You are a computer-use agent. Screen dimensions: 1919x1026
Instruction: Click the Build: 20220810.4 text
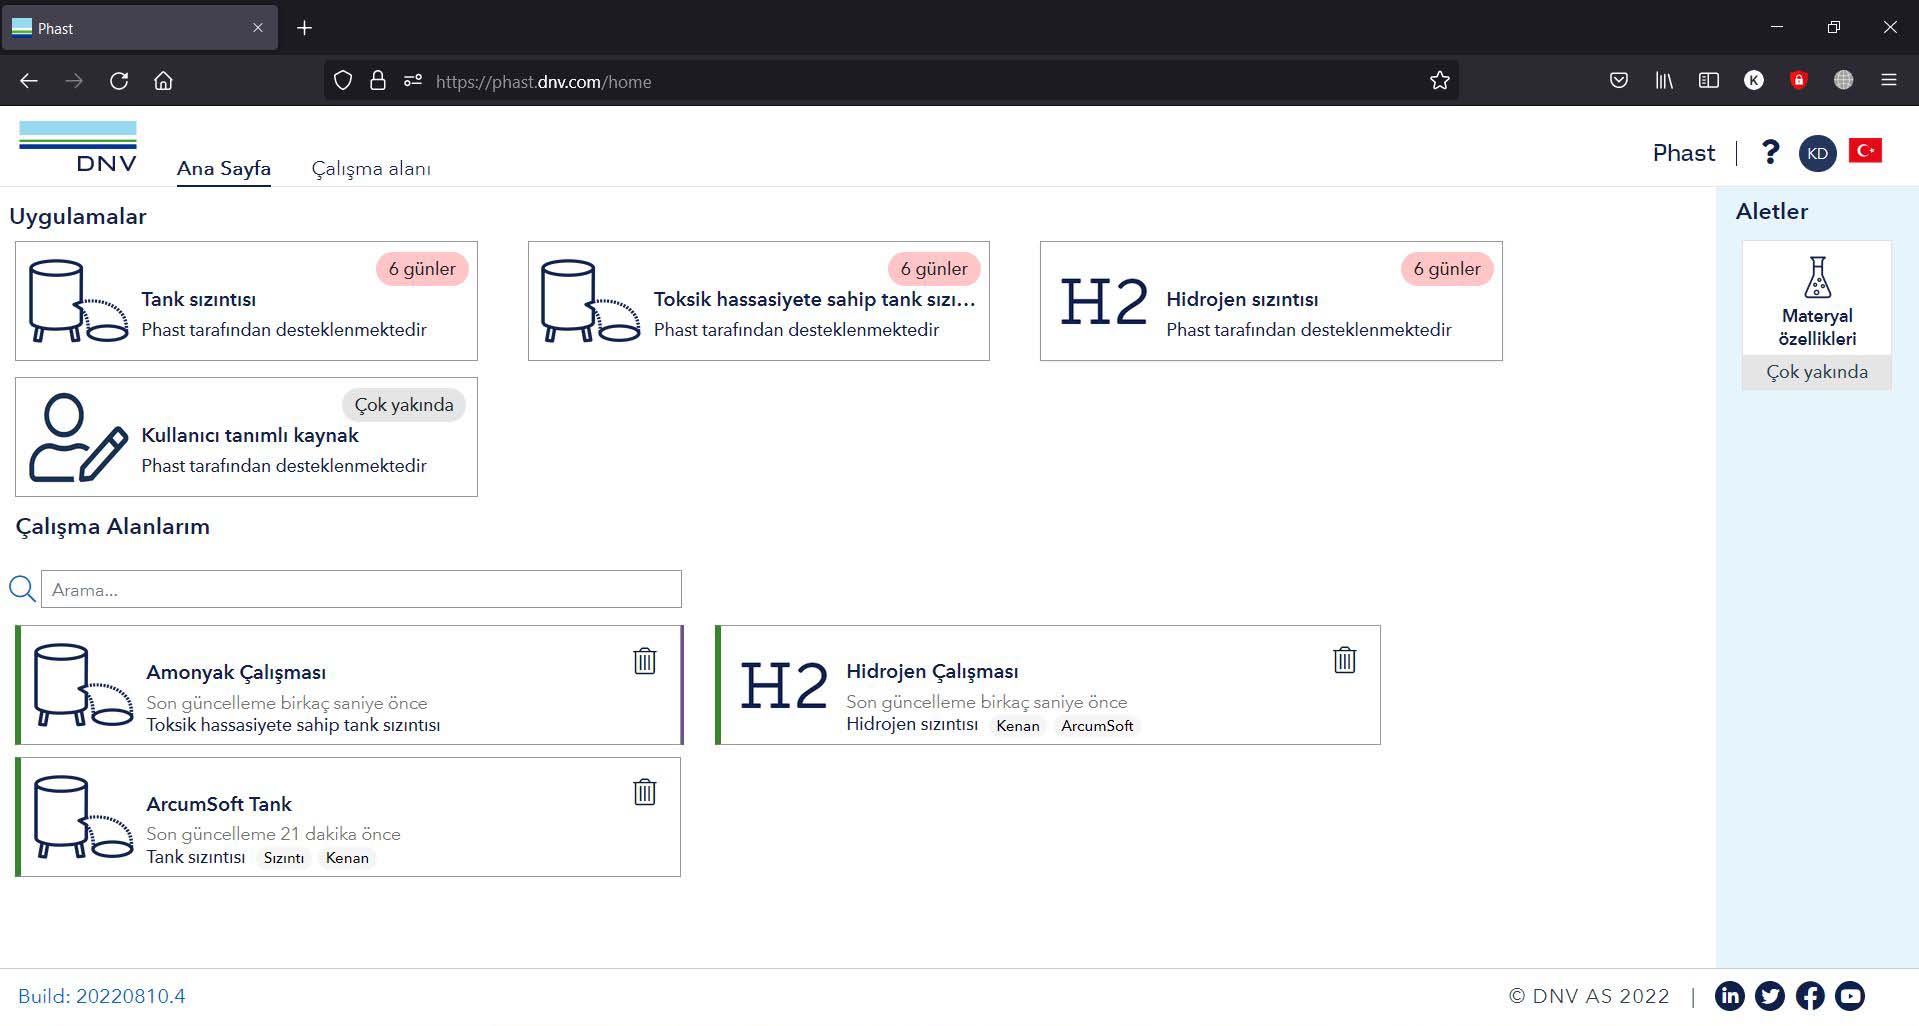click(x=102, y=996)
